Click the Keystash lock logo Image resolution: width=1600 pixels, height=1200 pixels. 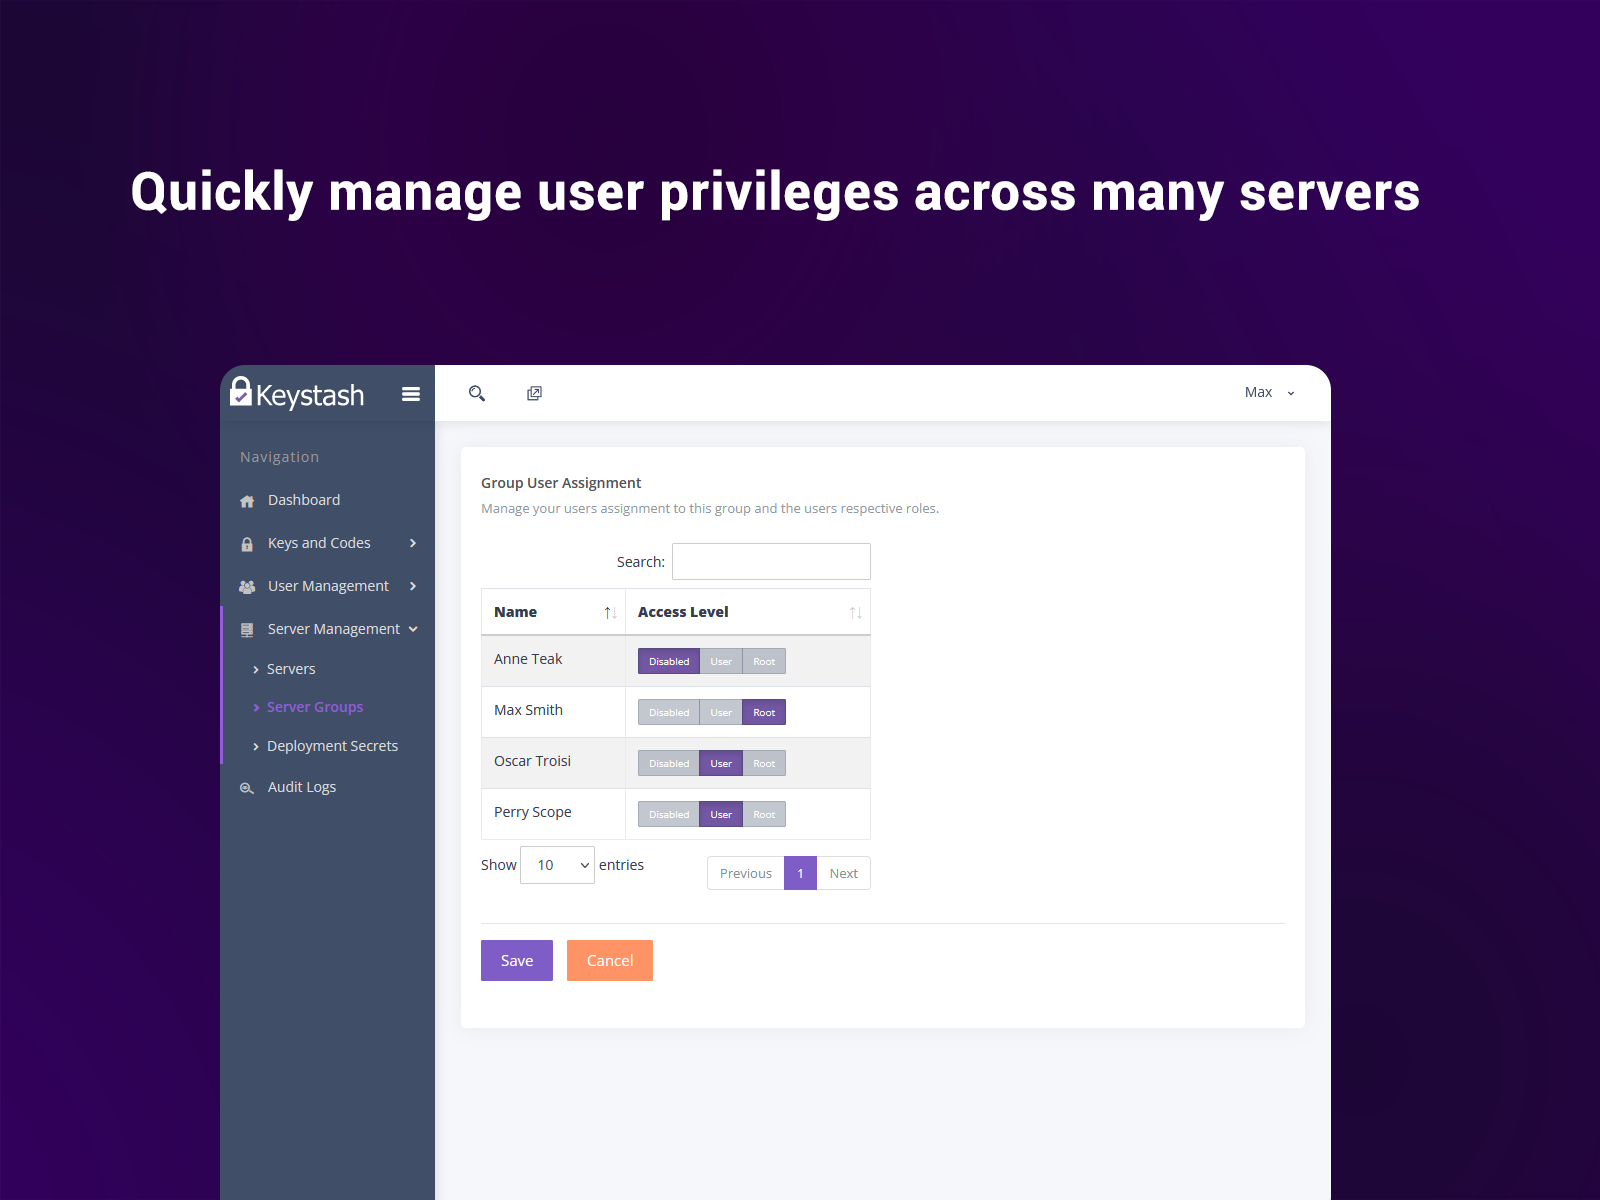(241, 391)
